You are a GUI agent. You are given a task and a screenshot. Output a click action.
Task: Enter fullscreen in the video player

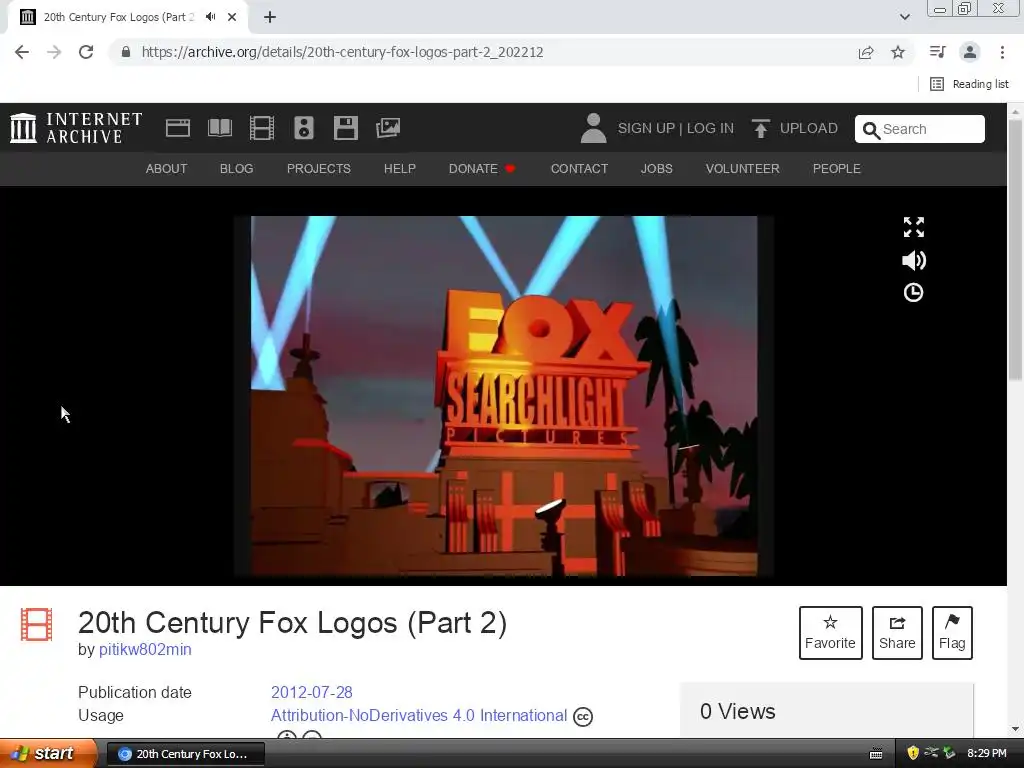tap(914, 227)
